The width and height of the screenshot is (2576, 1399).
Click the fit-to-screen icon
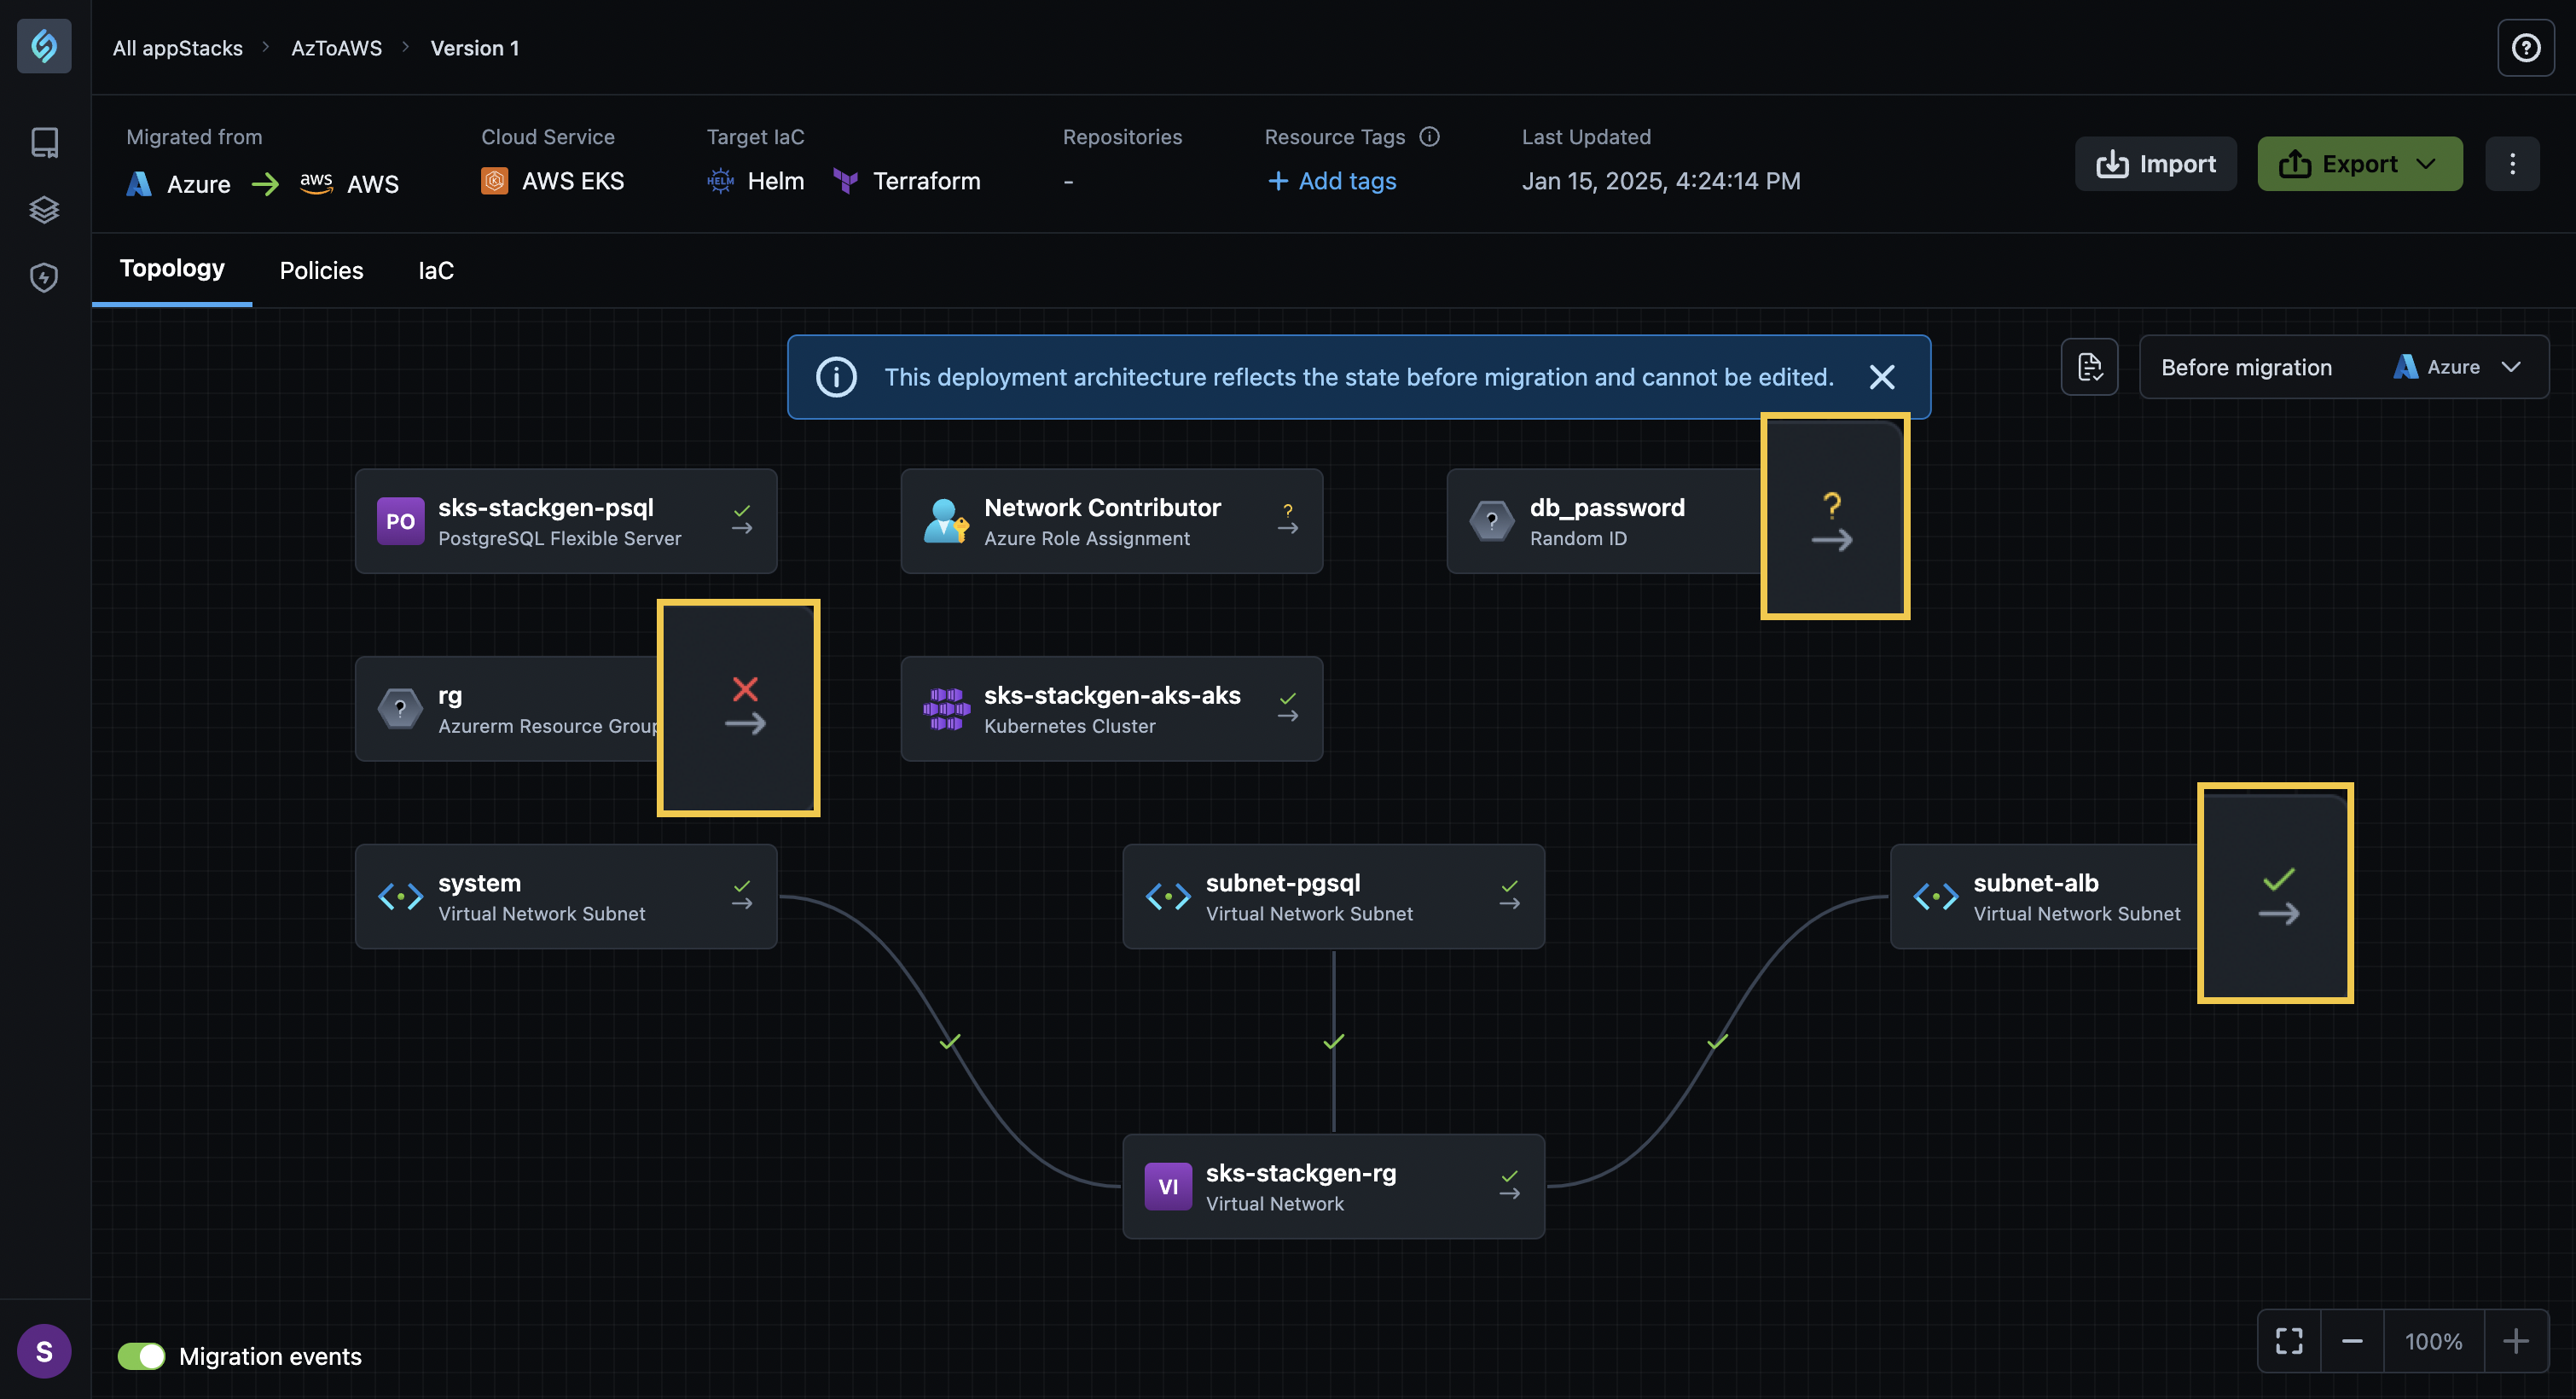click(2289, 1341)
